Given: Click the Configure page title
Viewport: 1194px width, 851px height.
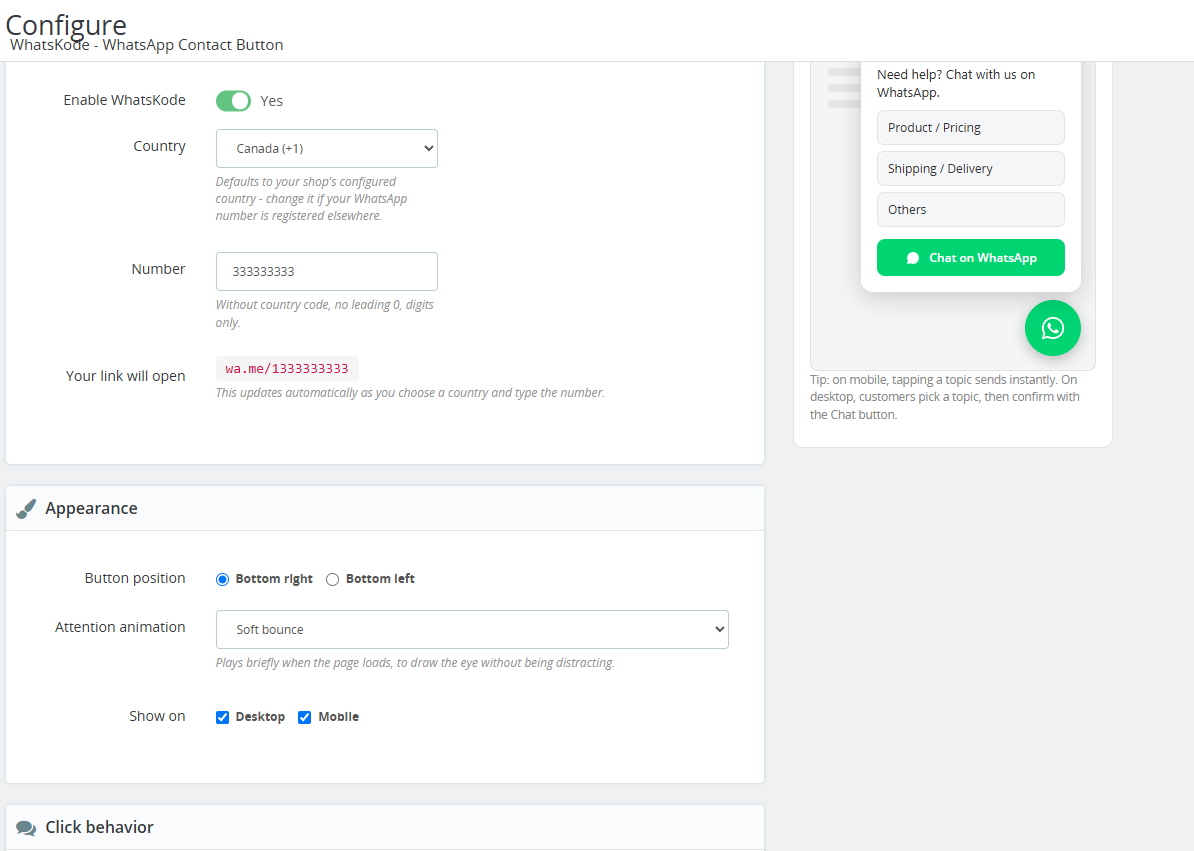Looking at the screenshot, I should [66, 24].
